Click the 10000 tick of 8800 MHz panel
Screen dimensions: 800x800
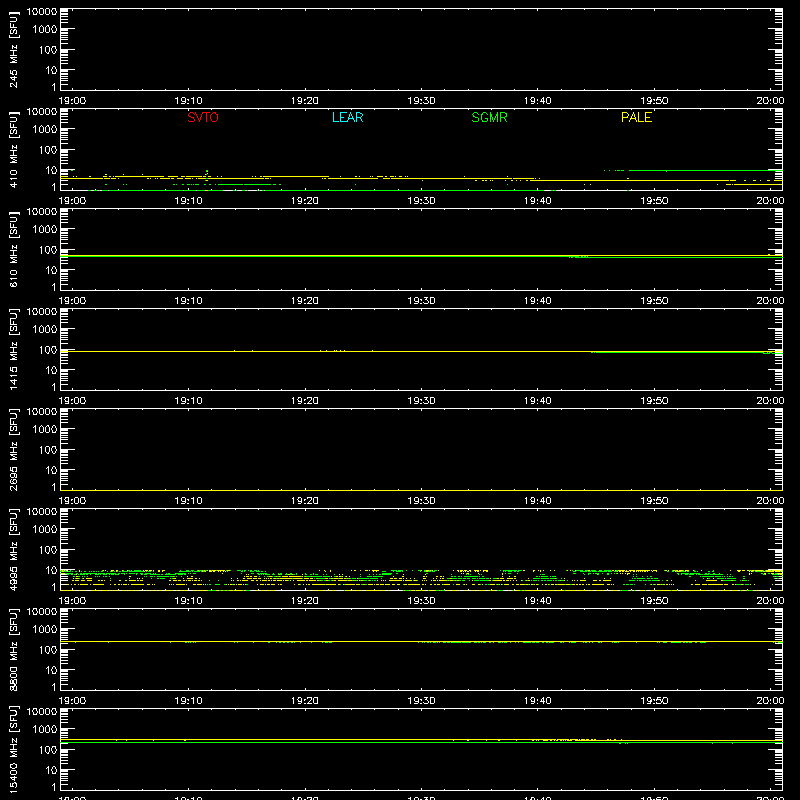click(42, 612)
